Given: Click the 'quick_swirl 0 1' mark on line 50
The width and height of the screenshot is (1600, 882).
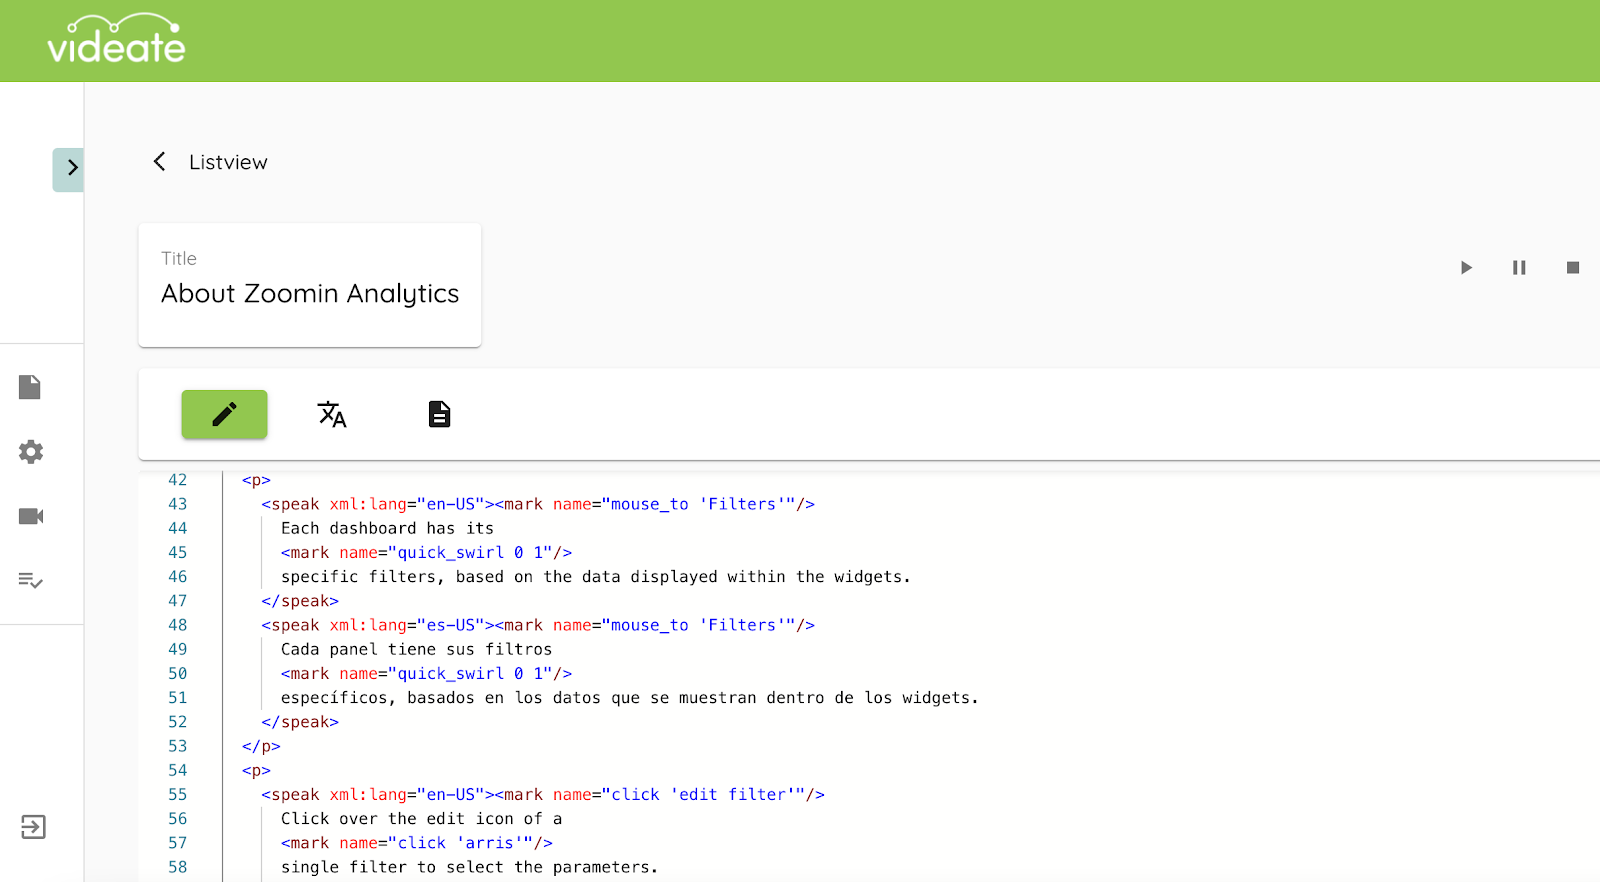Looking at the screenshot, I should coord(426,674).
